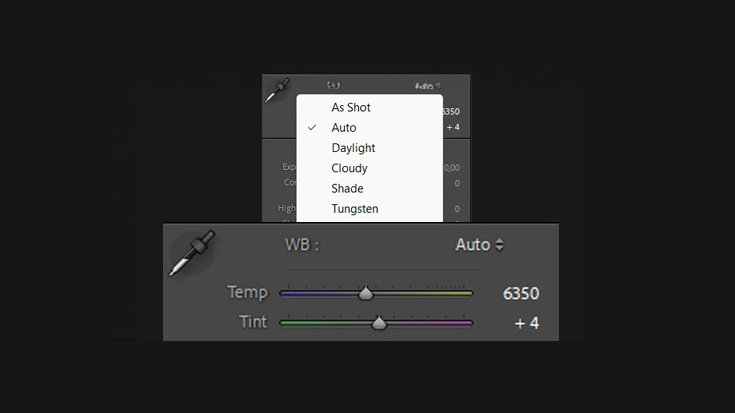Open the small Auto dropdown above the menu
Viewport: 735px width, 413px height.
pyautogui.click(x=428, y=86)
